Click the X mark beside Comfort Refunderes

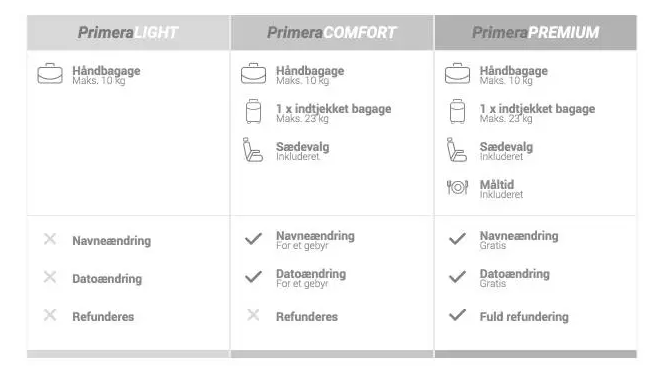[253, 315]
